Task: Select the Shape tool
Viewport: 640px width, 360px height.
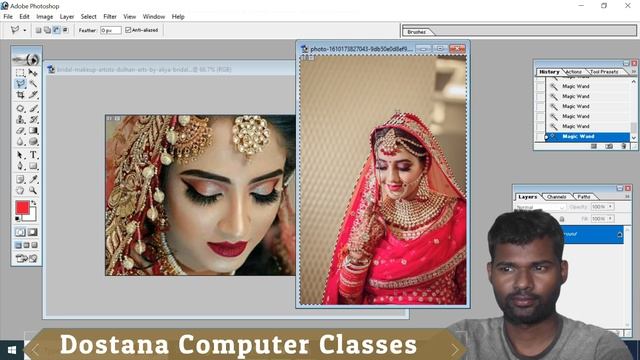Action: pos(33,166)
